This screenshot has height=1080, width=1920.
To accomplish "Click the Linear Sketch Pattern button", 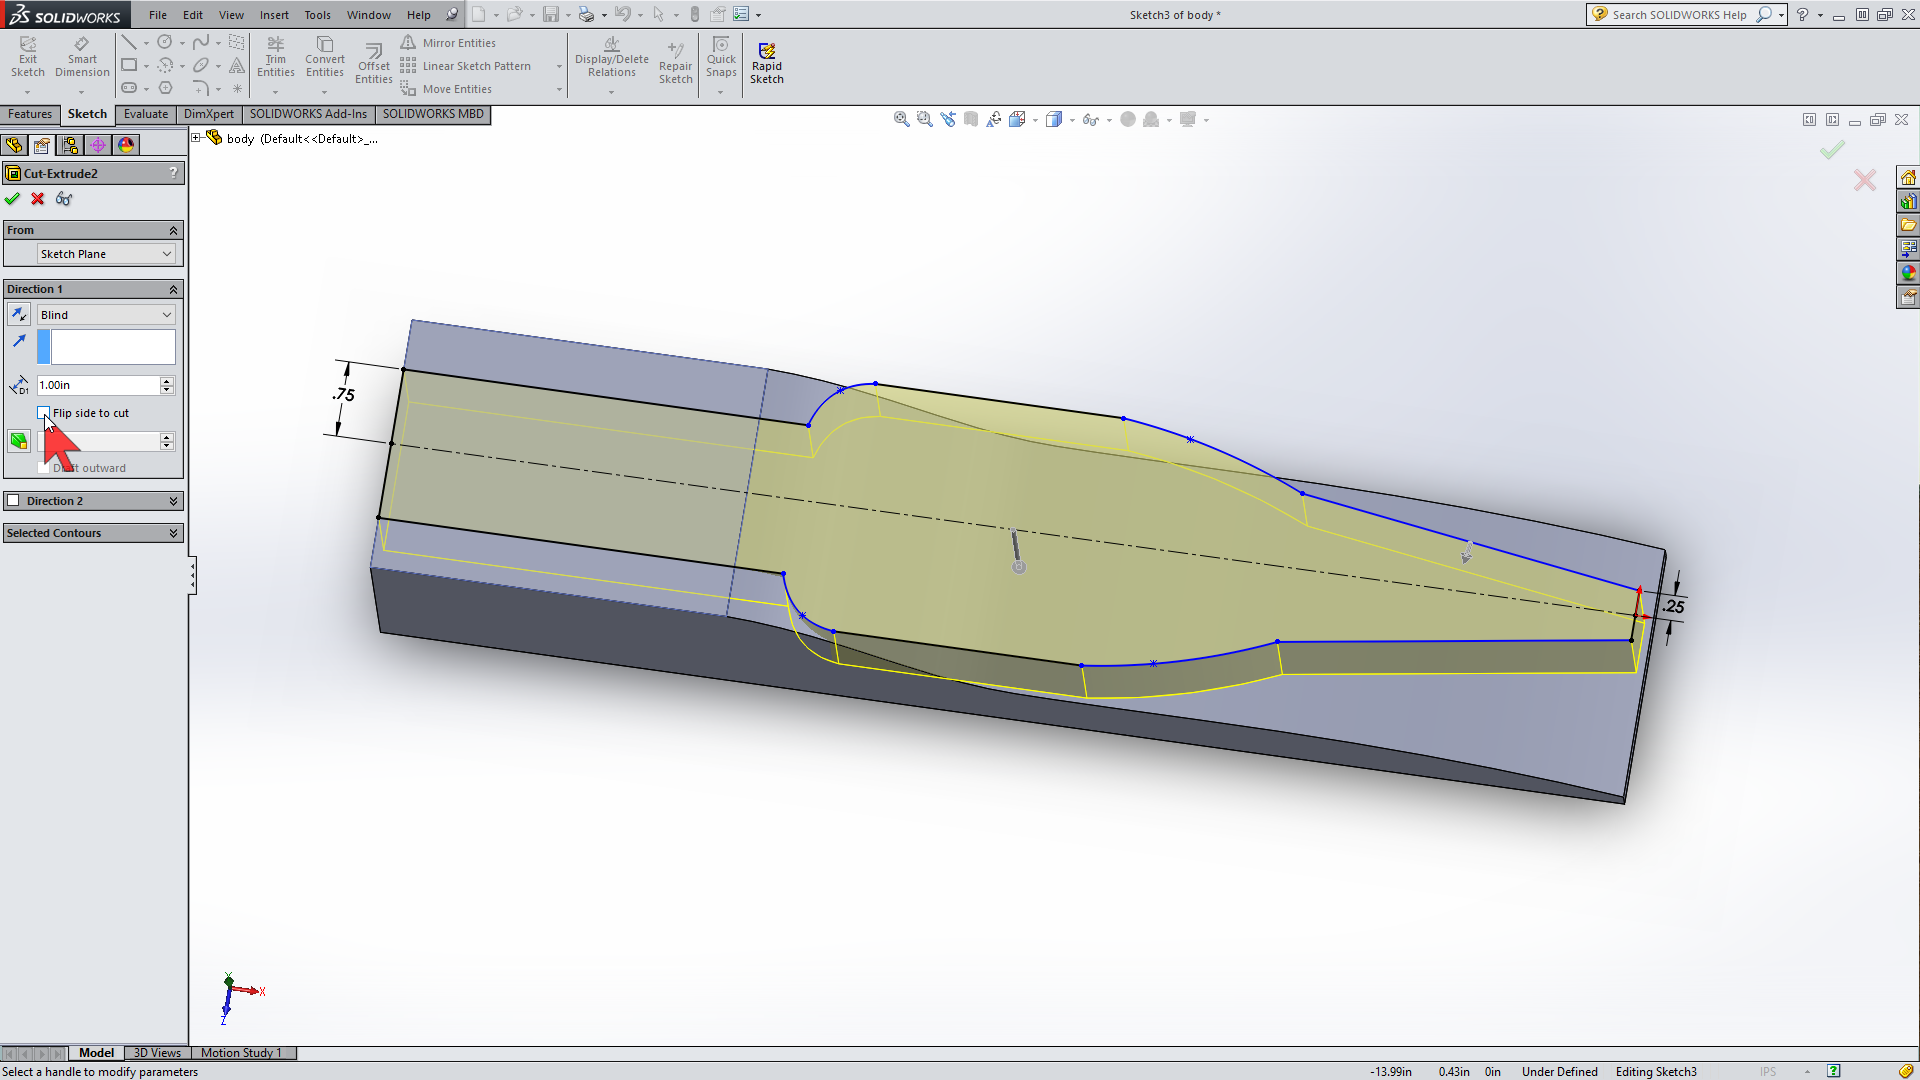I will coord(466,66).
